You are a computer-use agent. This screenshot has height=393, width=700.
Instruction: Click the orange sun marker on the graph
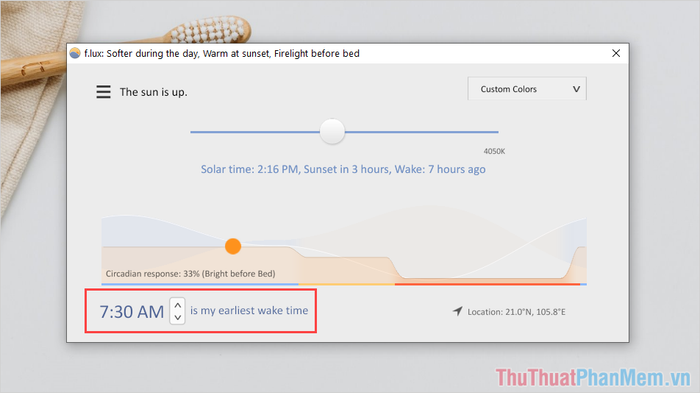(x=233, y=246)
